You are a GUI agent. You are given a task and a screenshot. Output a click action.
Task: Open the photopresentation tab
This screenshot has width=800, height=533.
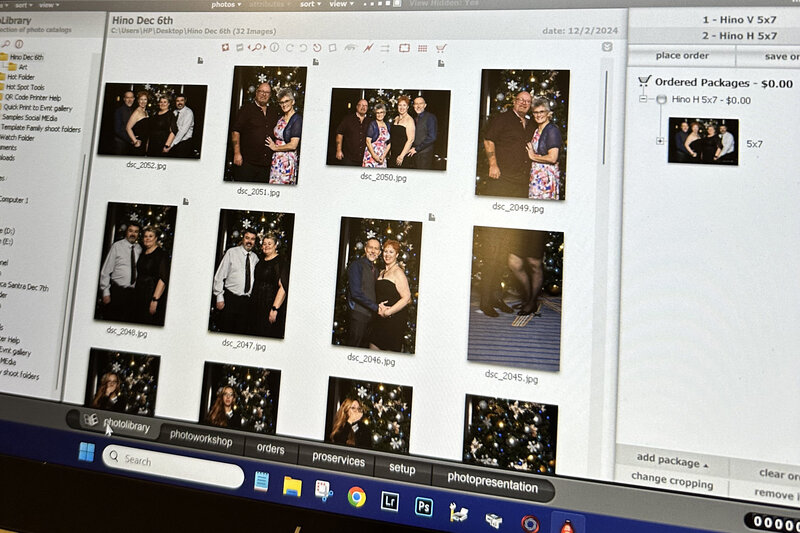pyautogui.click(x=492, y=481)
